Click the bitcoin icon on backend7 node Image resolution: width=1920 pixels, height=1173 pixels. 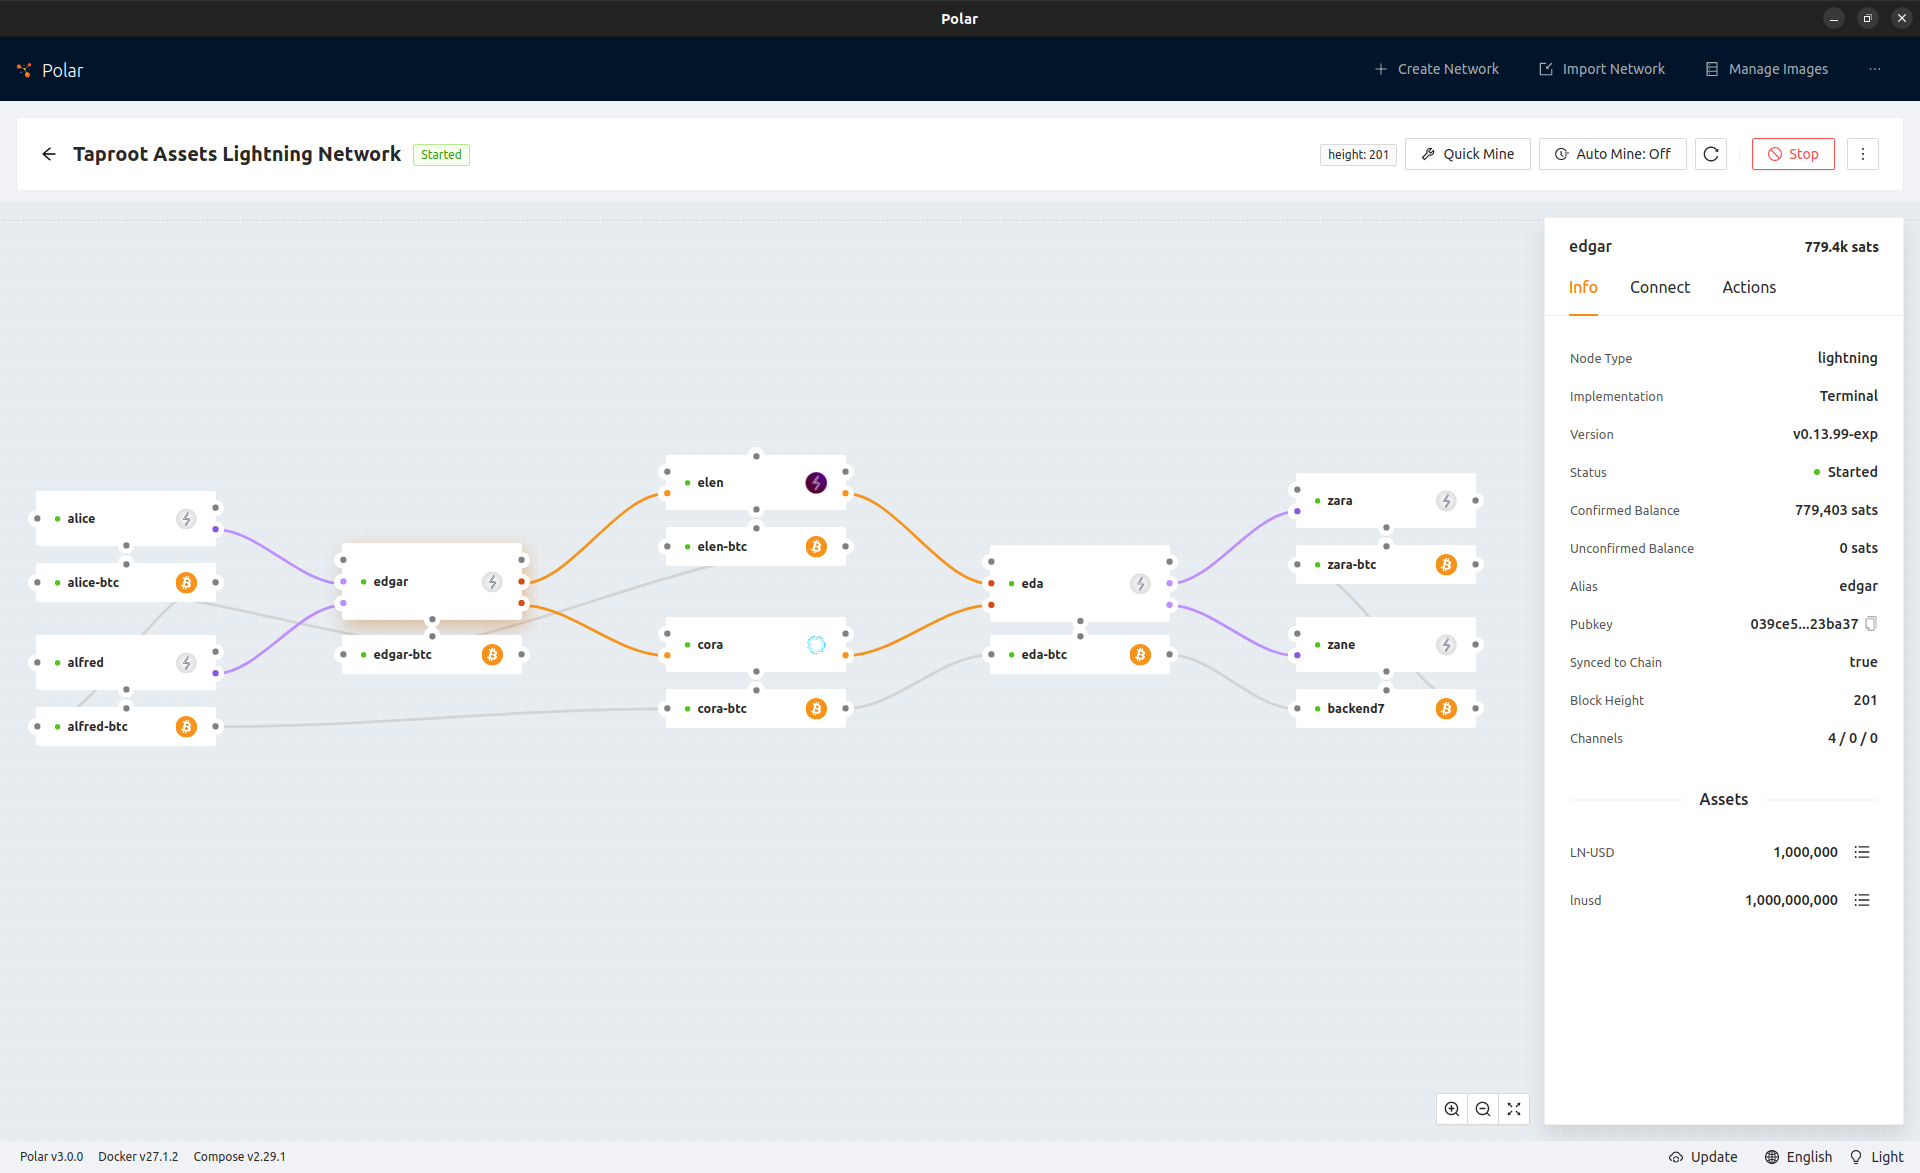[1446, 709]
